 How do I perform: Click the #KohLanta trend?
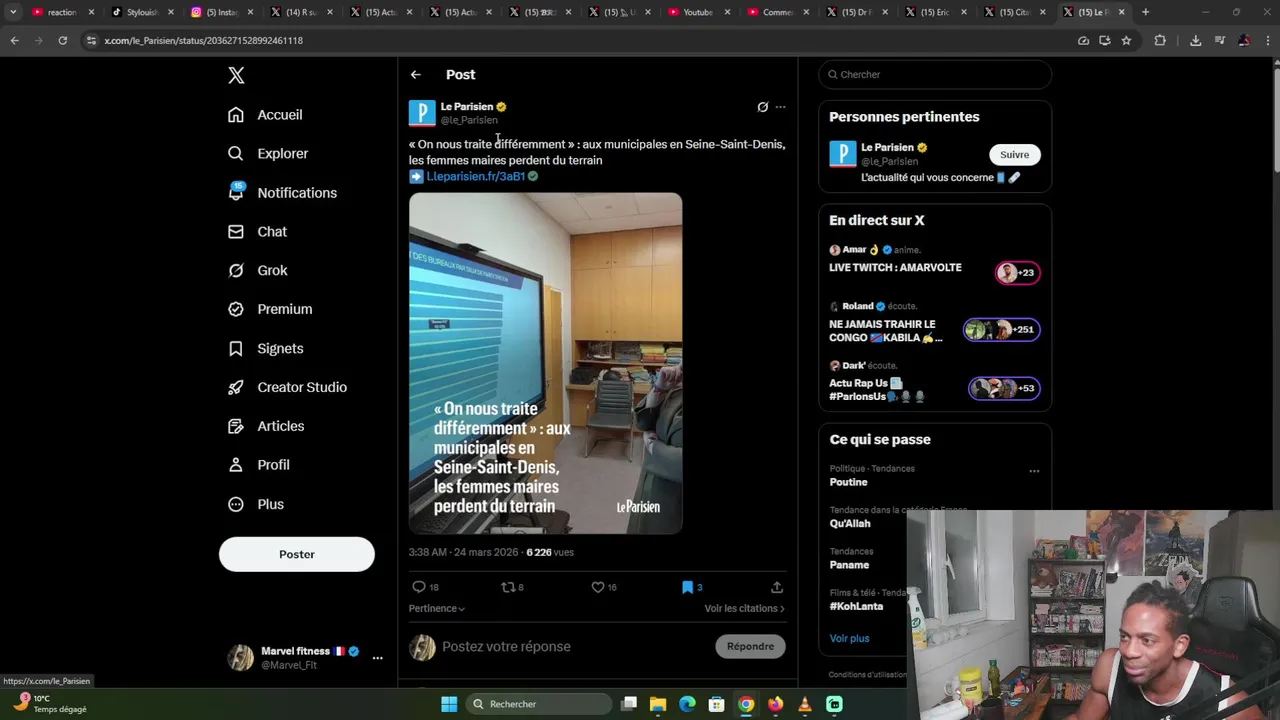856,607
